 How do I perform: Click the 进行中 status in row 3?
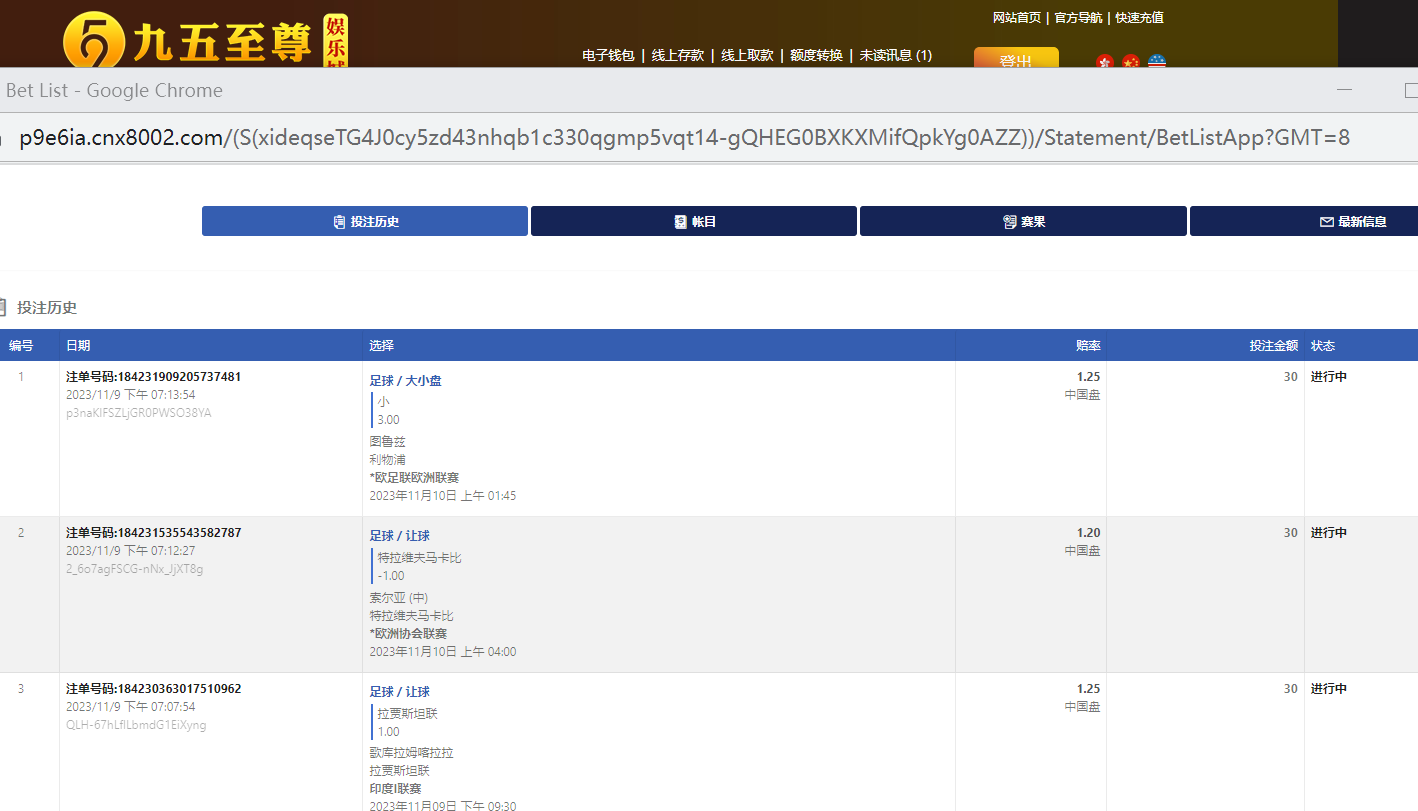tap(1329, 689)
